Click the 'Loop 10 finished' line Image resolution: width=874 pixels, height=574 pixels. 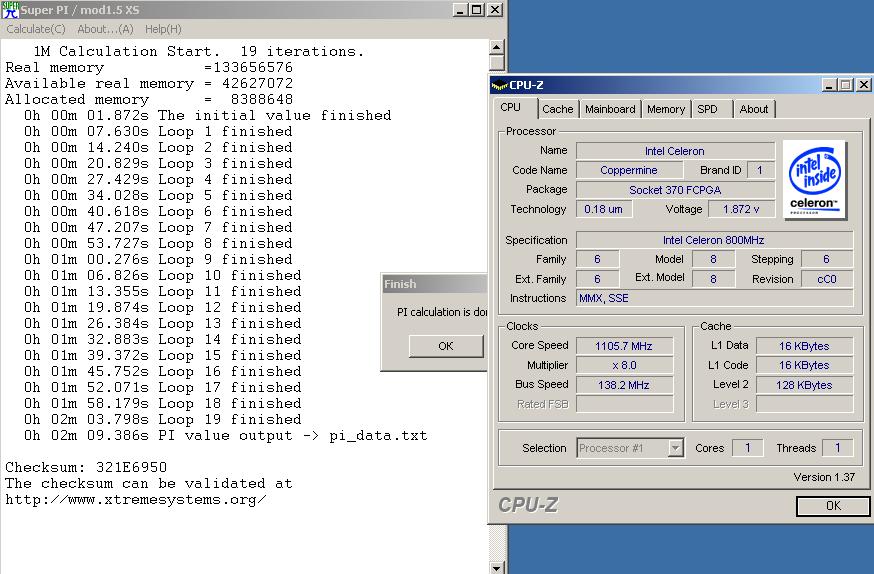[x=162, y=275]
